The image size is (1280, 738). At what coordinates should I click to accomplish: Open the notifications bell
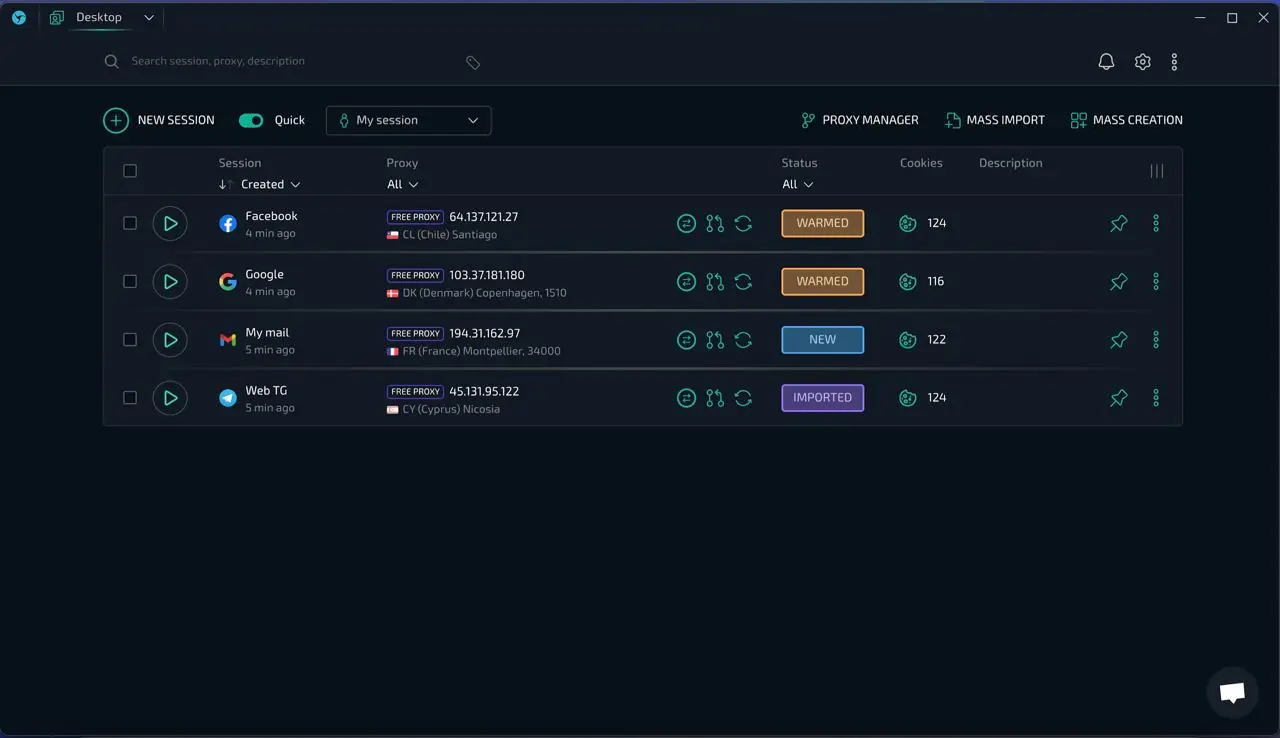pos(1106,62)
